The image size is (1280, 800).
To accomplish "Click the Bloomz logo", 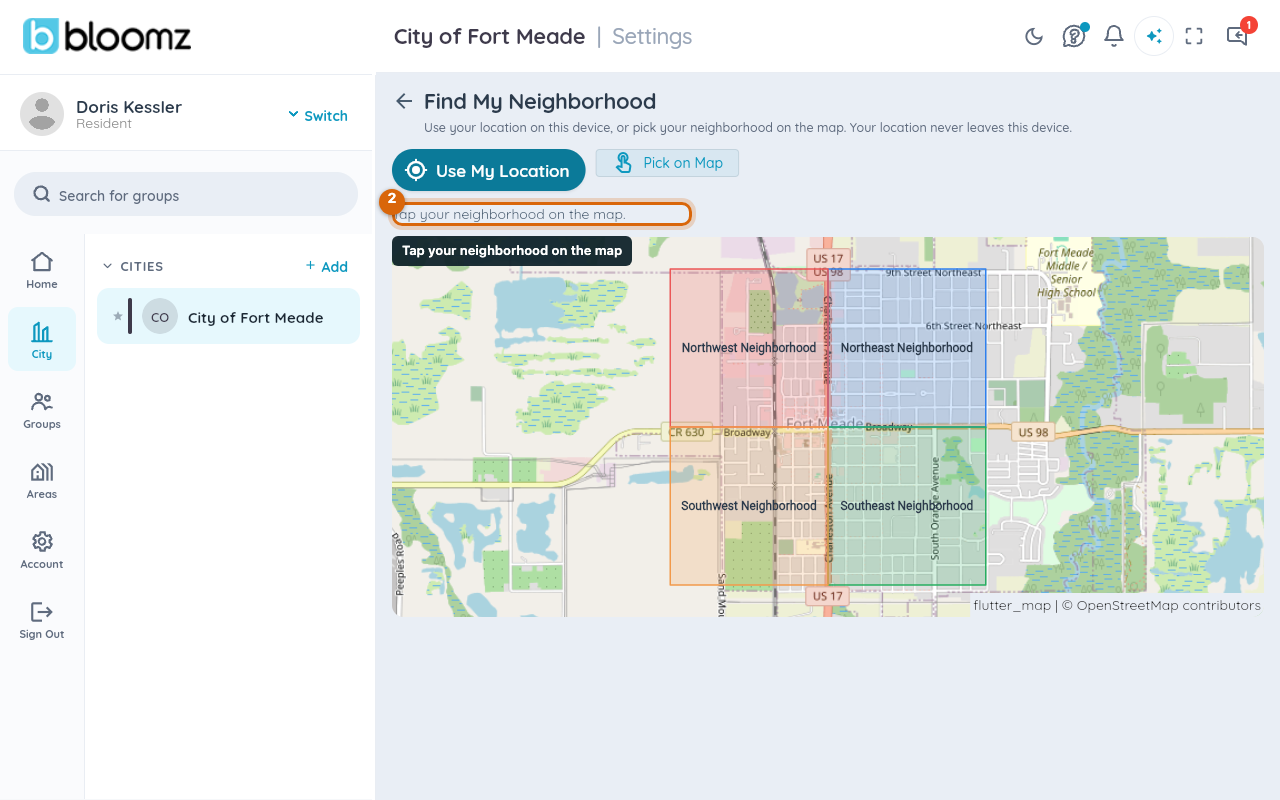I will coord(107,36).
